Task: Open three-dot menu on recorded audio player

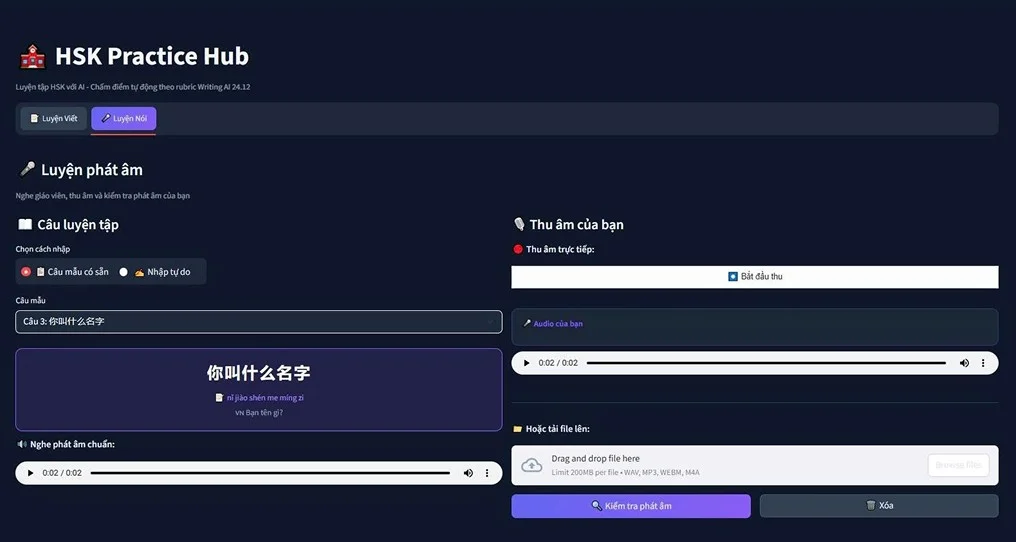Action: click(983, 363)
